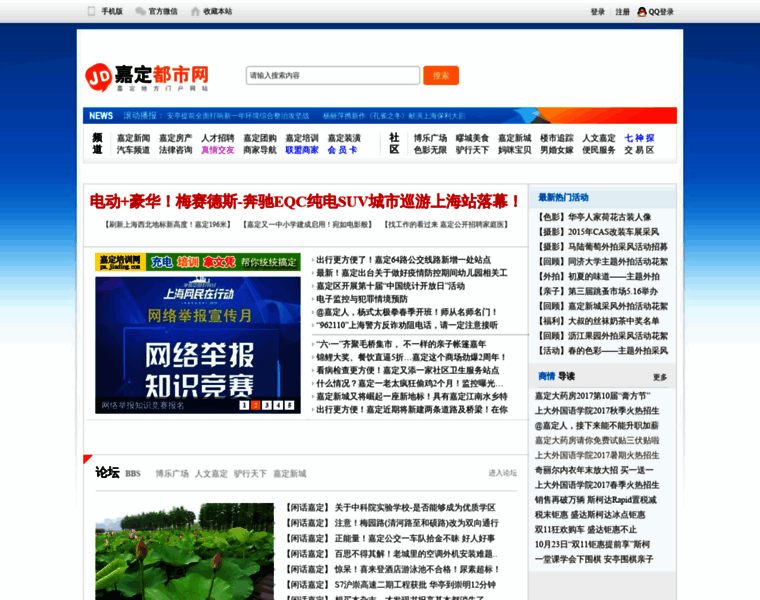760x600 pixels.
Task: Open 嘉定64路公交线路新增站点 news
Action: [403, 260]
